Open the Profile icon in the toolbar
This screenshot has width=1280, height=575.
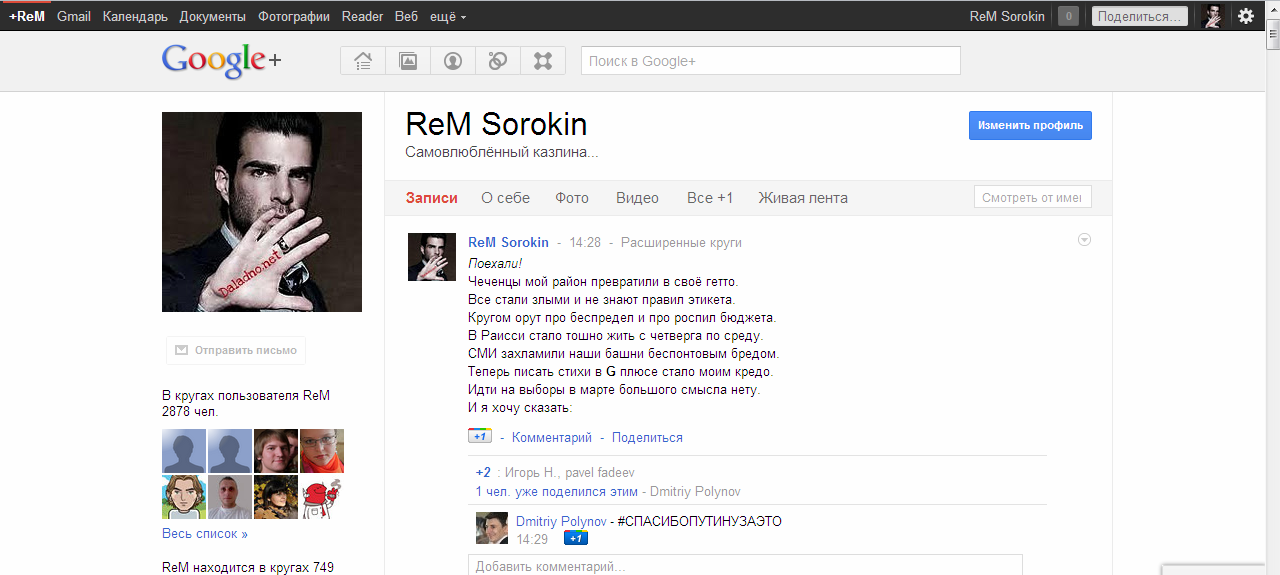[x=453, y=61]
